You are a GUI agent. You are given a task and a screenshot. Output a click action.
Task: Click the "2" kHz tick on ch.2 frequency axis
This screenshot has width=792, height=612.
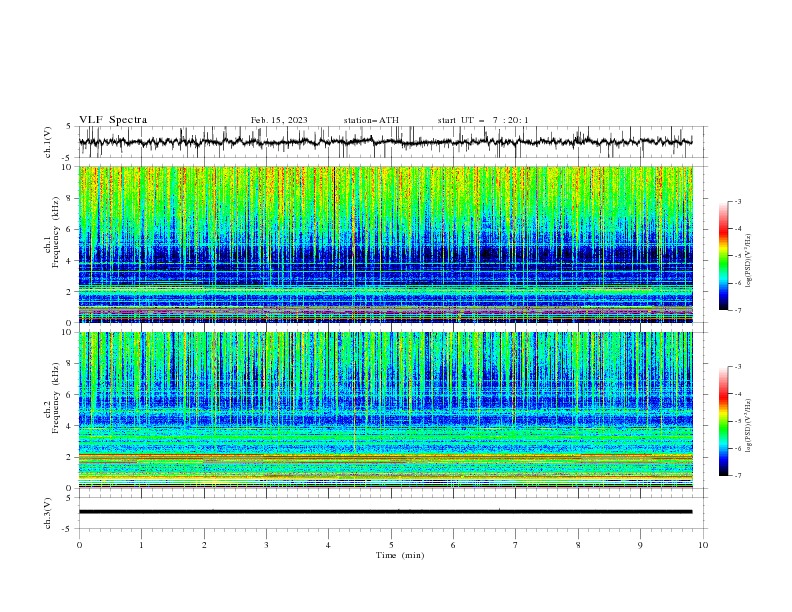coord(71,457)
